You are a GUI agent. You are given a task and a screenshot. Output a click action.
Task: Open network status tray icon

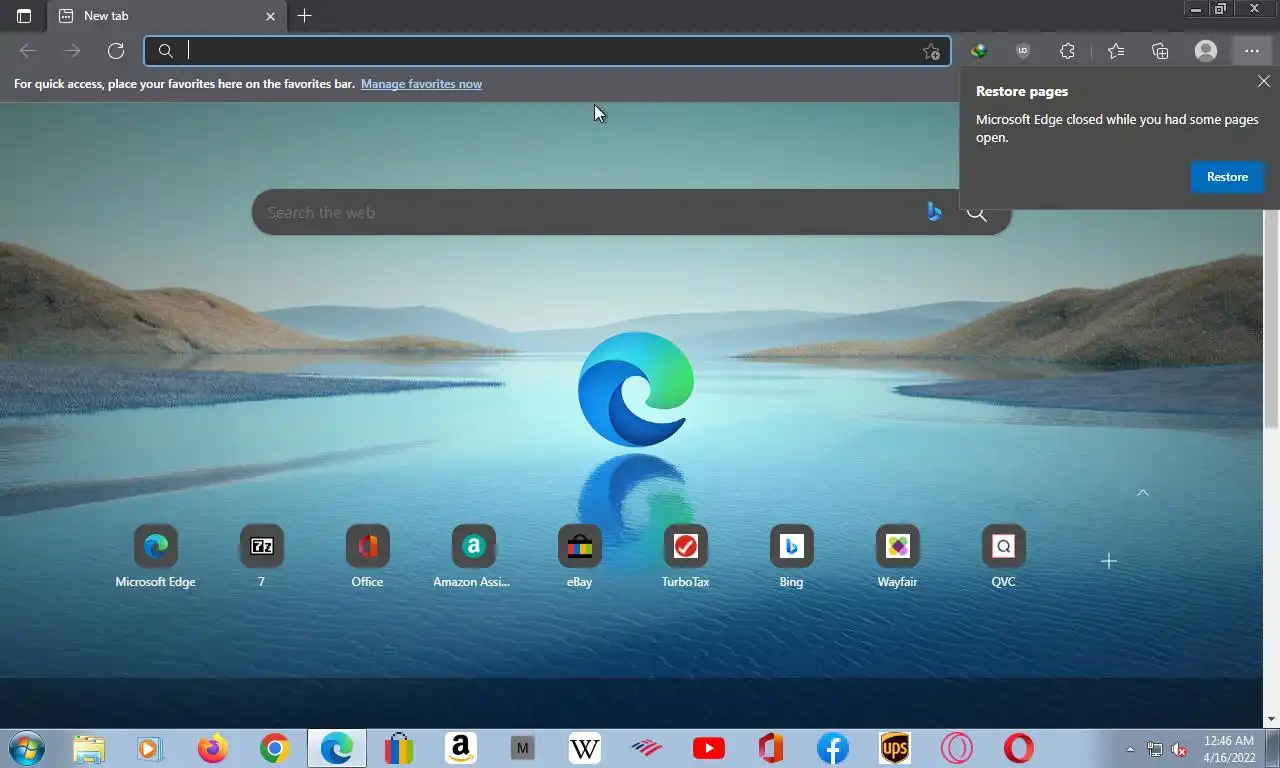(1155, 749)
